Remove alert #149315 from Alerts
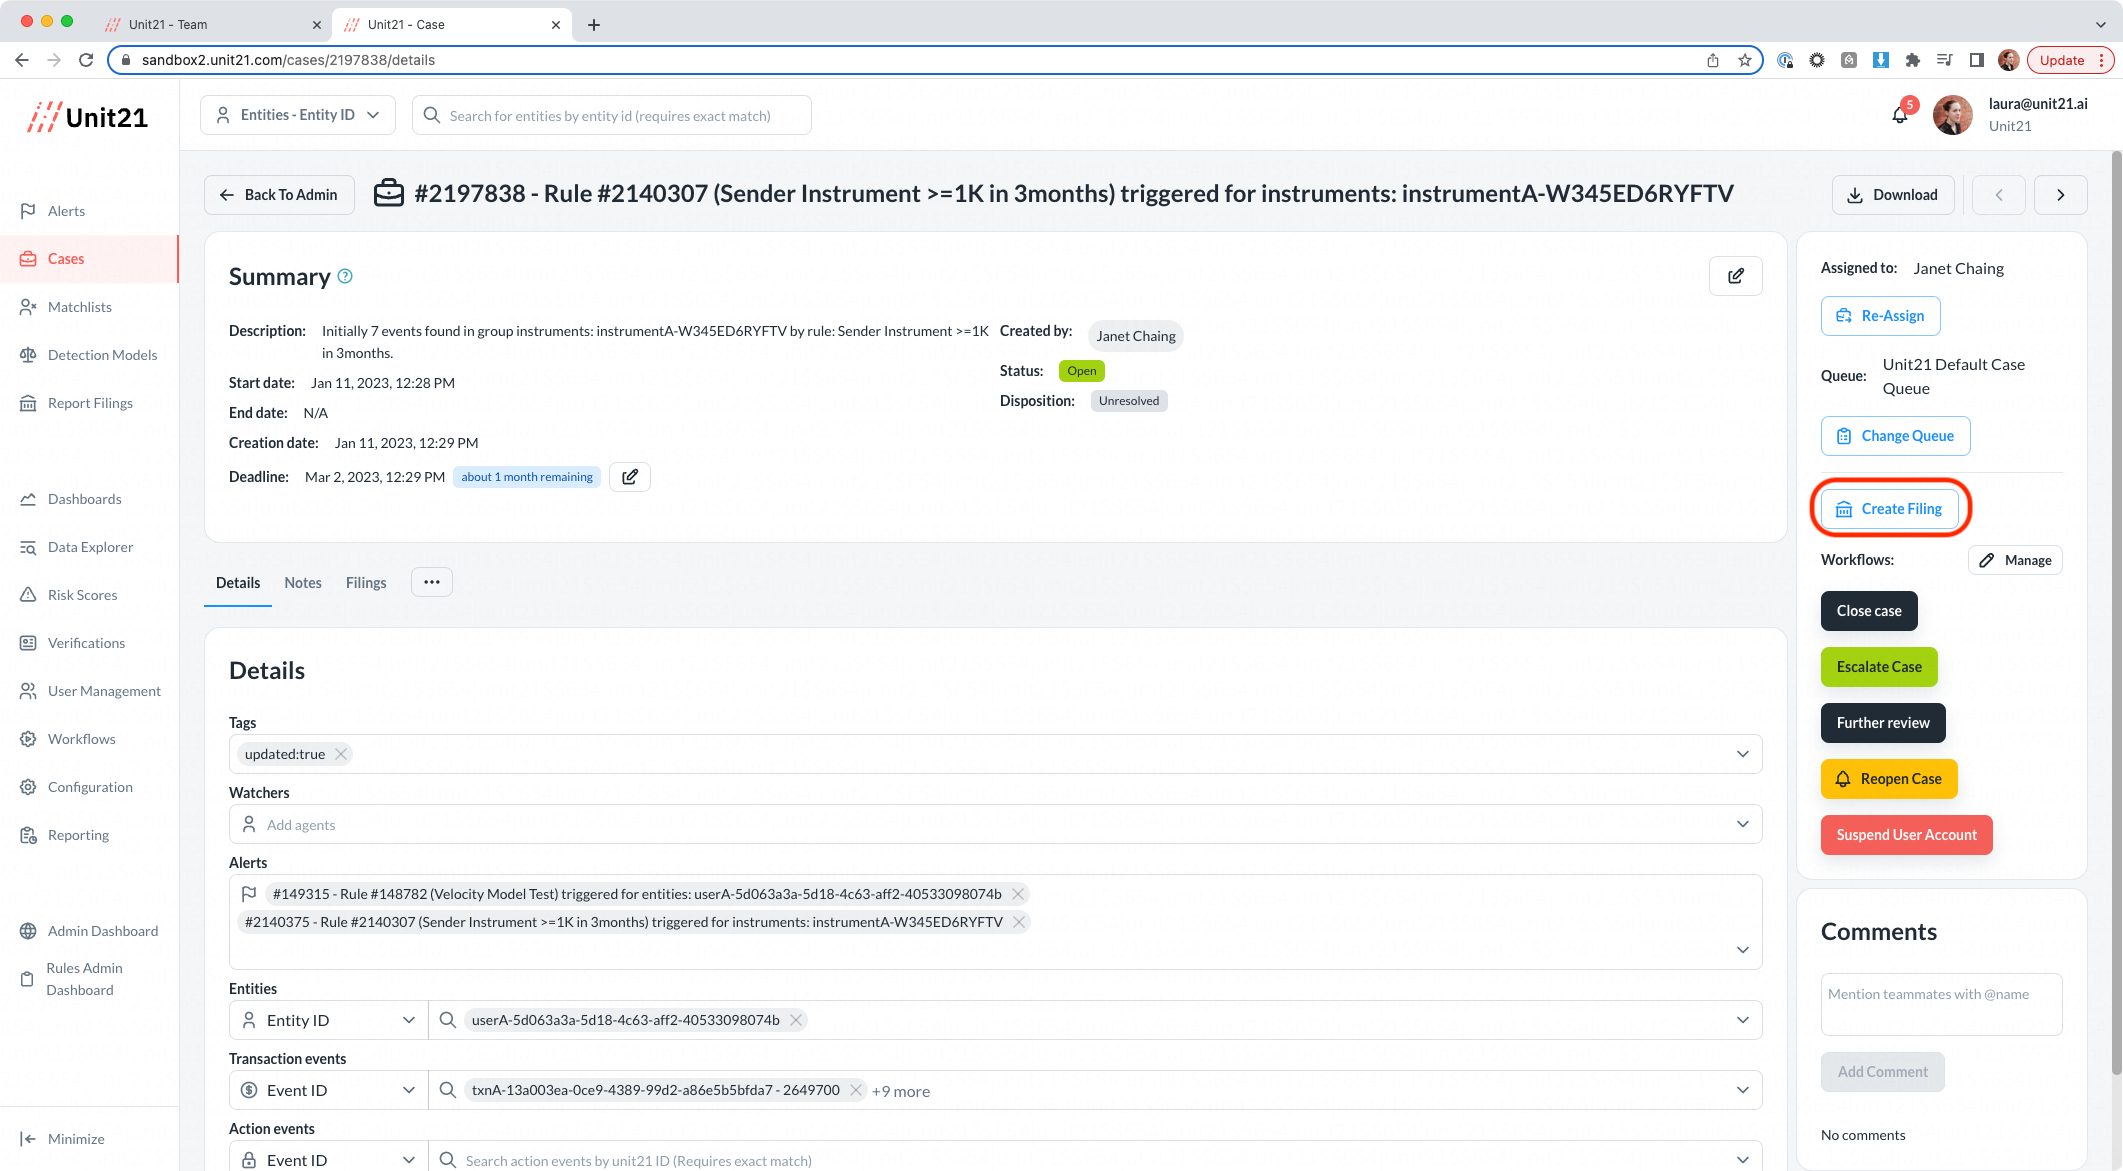2123x1171 pixels. pos(1018,894)
